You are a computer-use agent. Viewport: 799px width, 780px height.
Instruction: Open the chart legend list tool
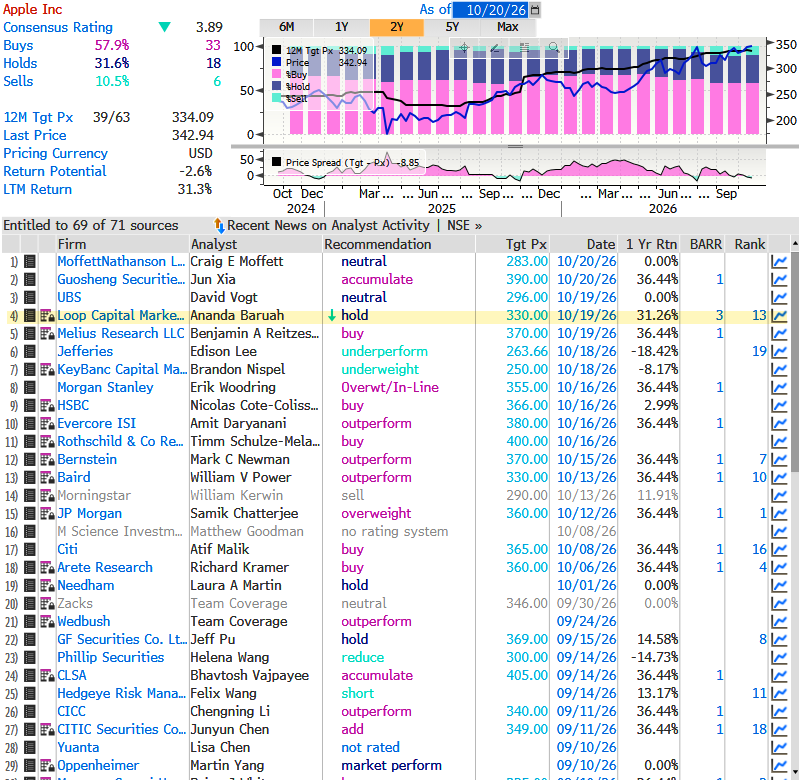tap(524, 48)
